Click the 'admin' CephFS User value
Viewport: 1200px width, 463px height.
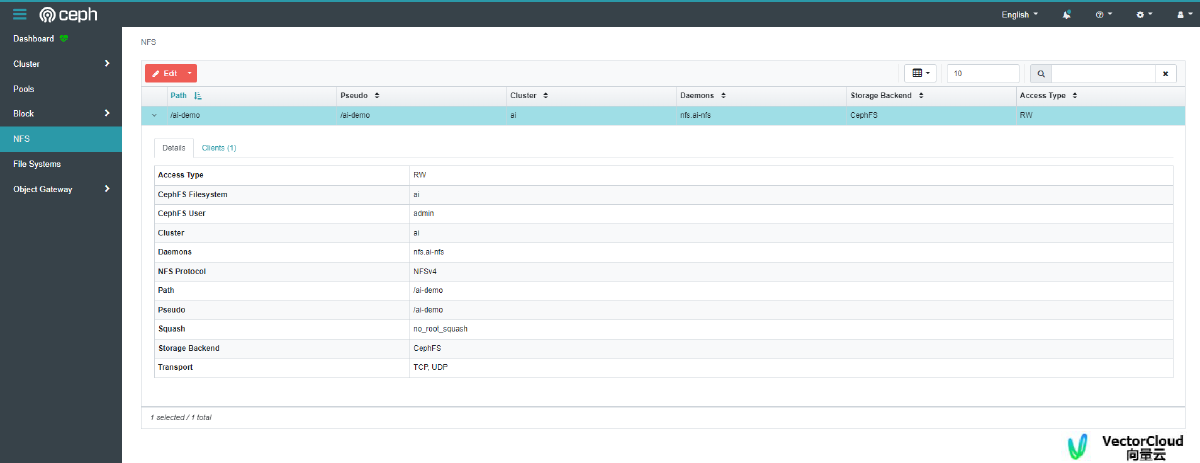[x=423, y=213]
